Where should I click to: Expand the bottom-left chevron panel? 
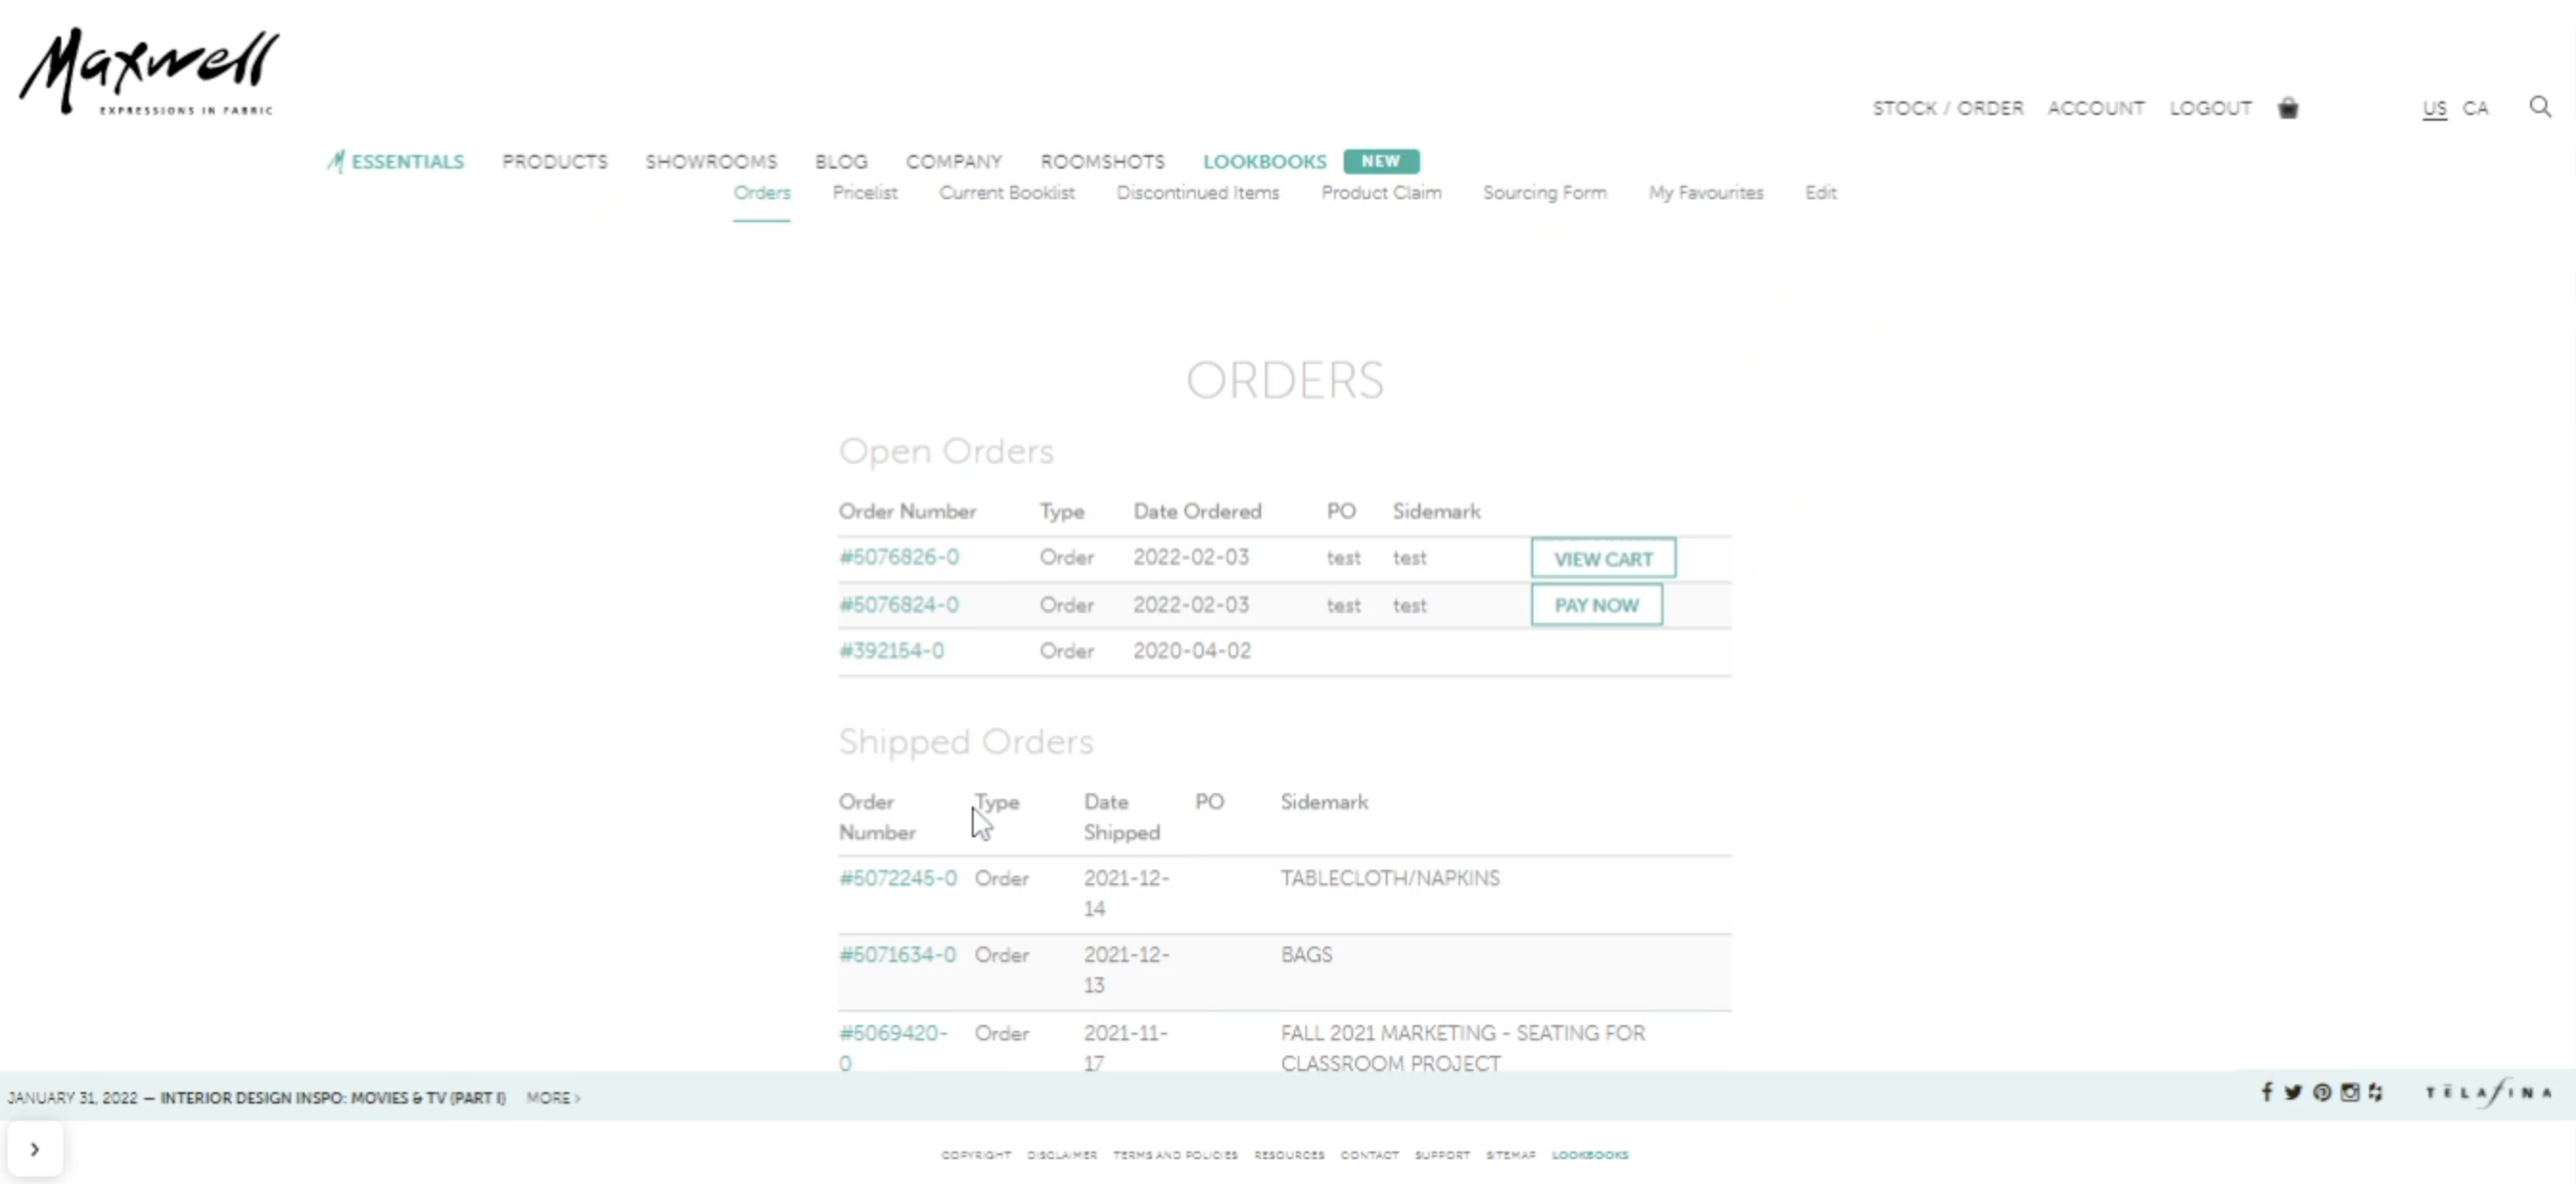pos(35,1149)
